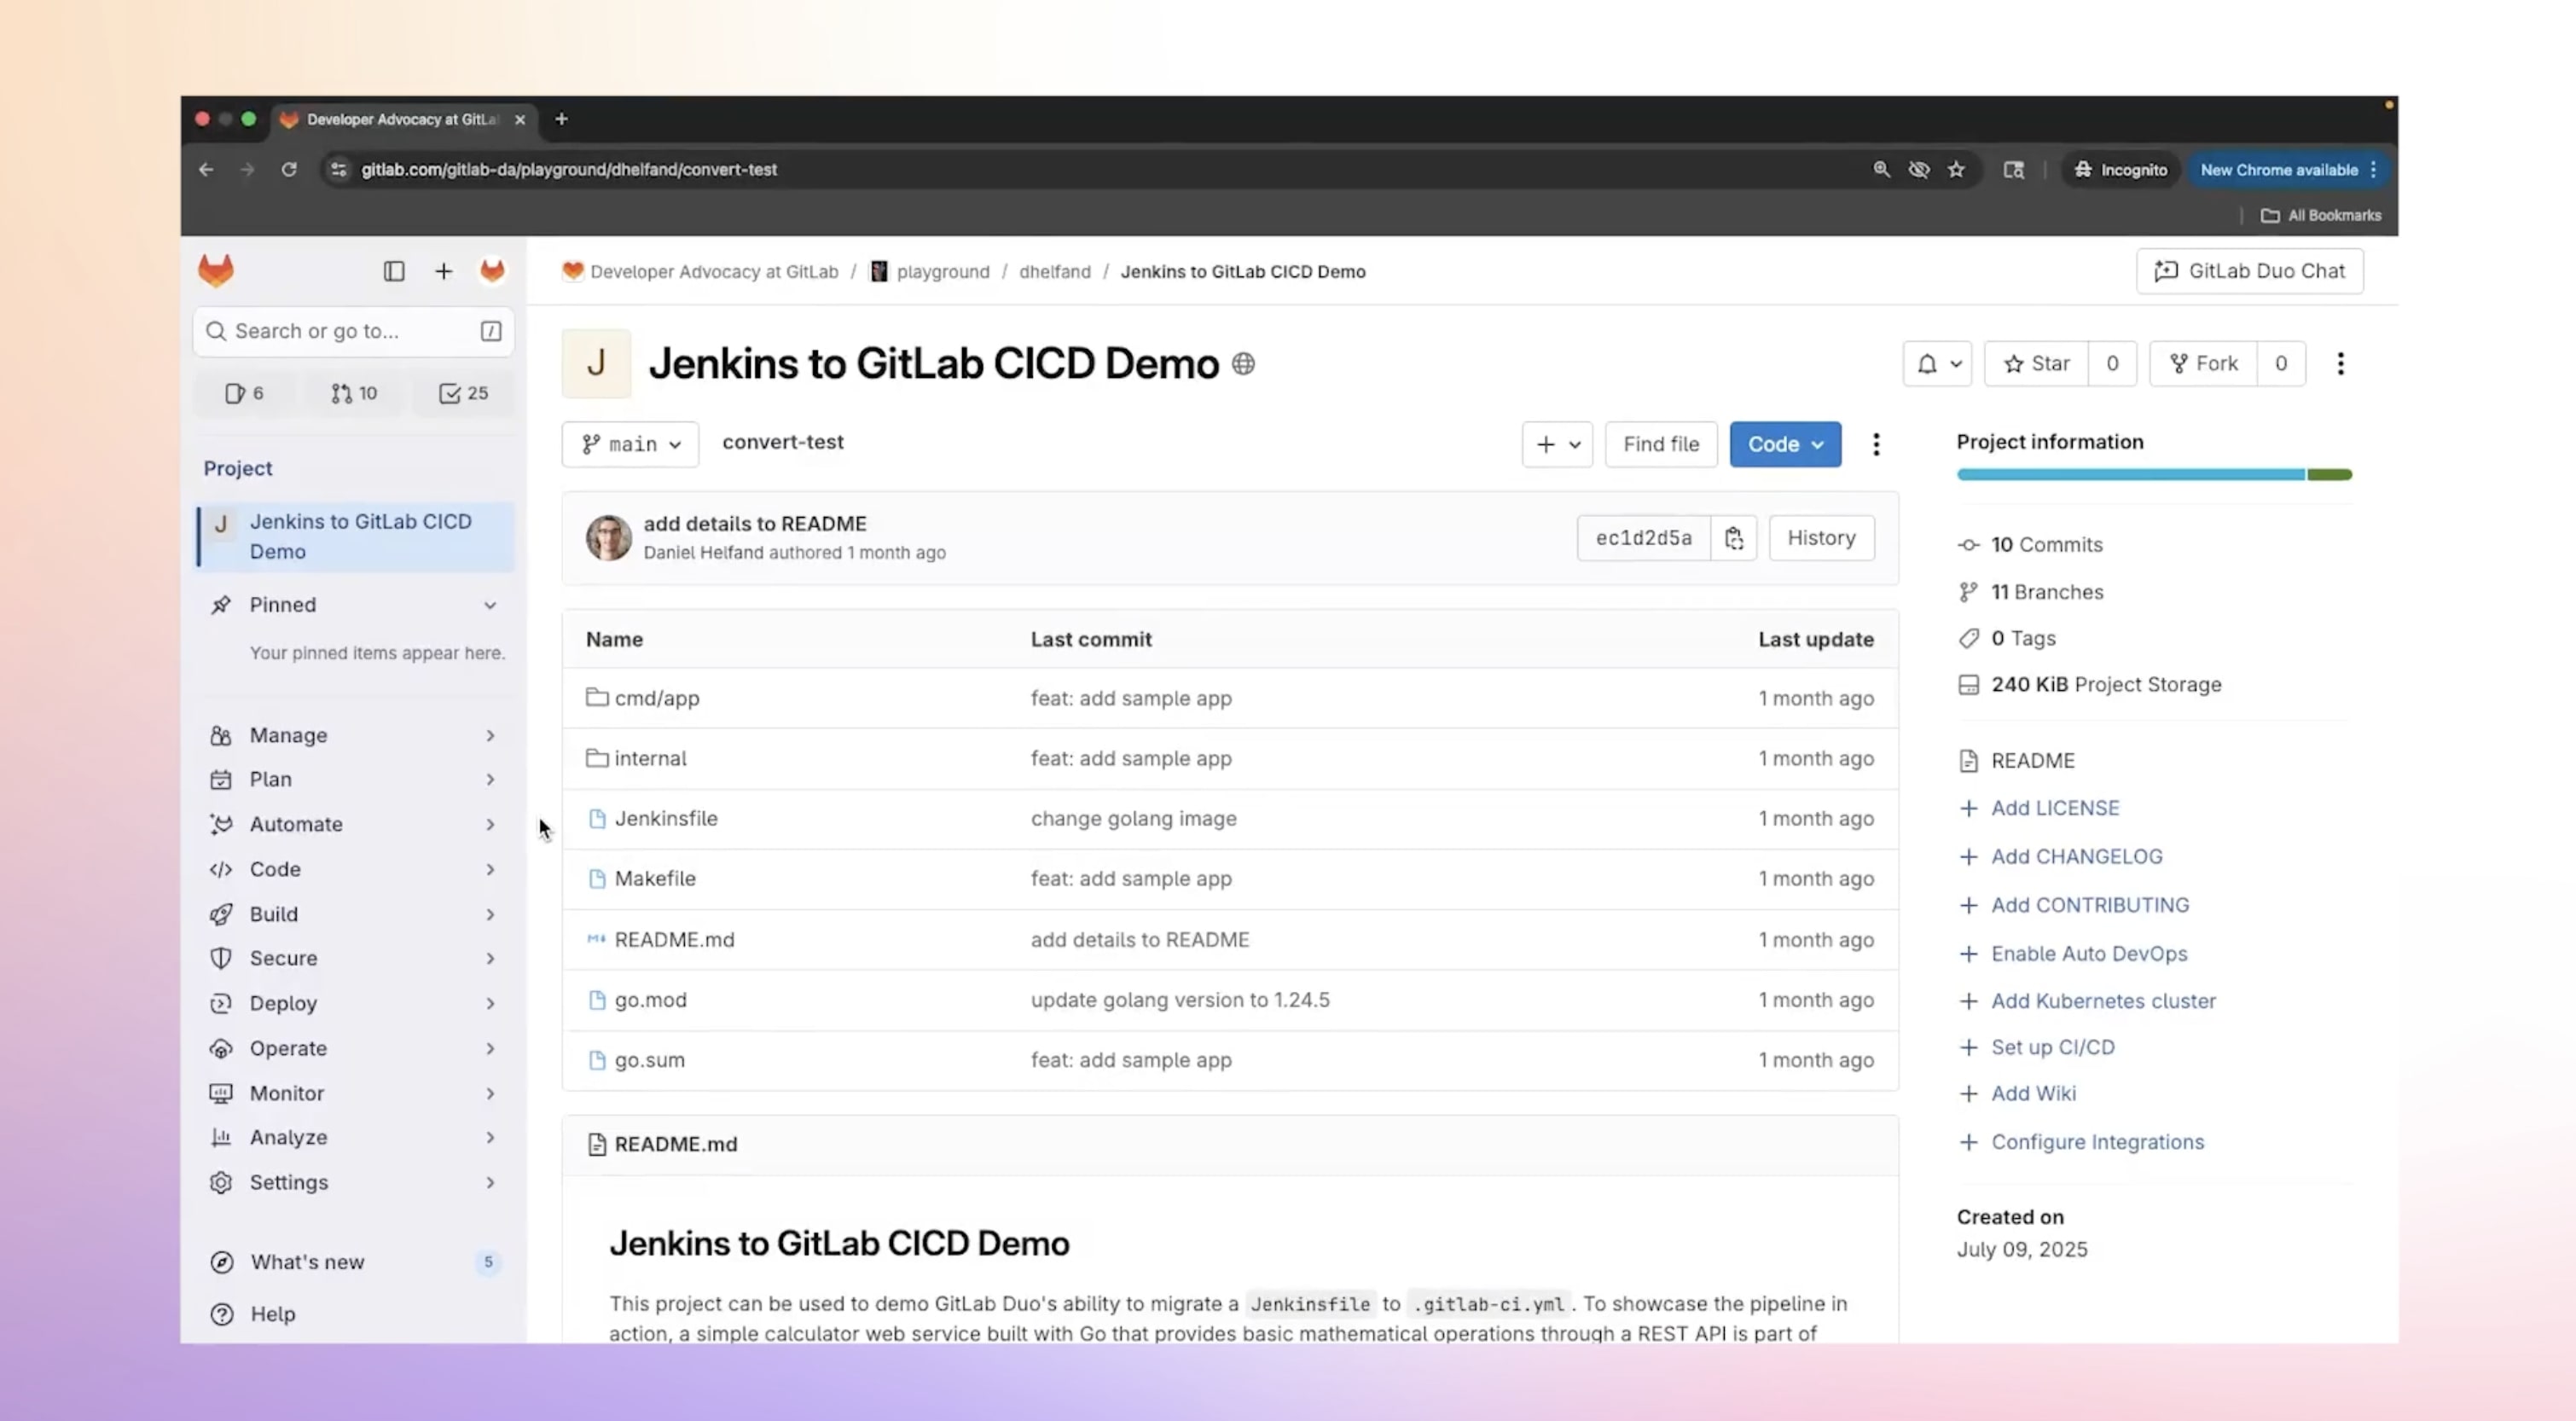Open notification bell dropdown
Screen dimensions: 2576x1421
click(x=1937, y=363)
